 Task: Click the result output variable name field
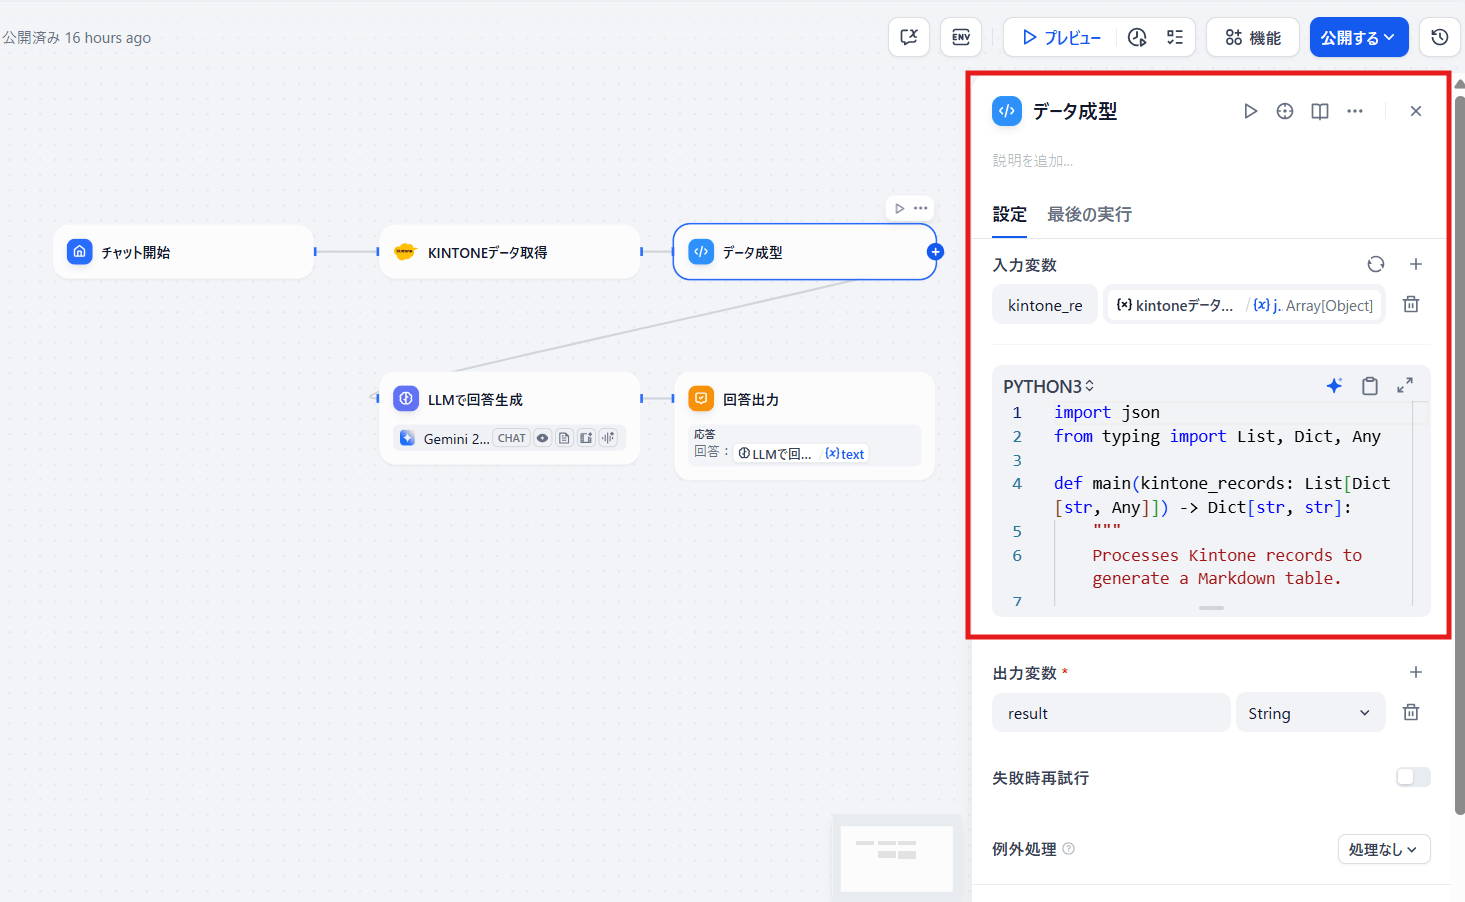1111,713
